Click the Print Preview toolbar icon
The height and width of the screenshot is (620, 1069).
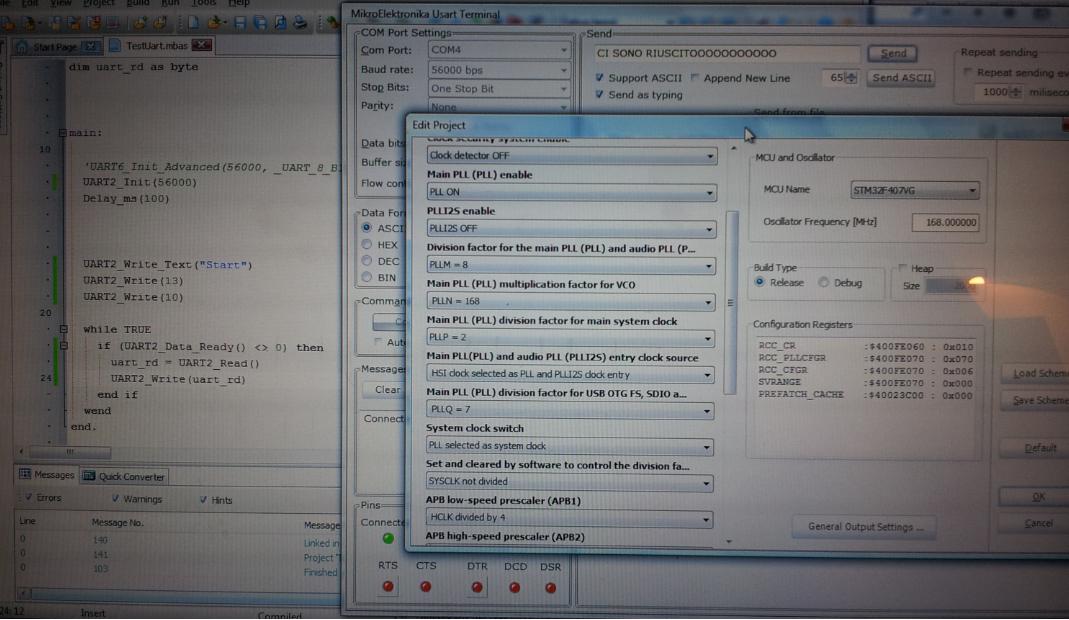(x=280, y=23)
